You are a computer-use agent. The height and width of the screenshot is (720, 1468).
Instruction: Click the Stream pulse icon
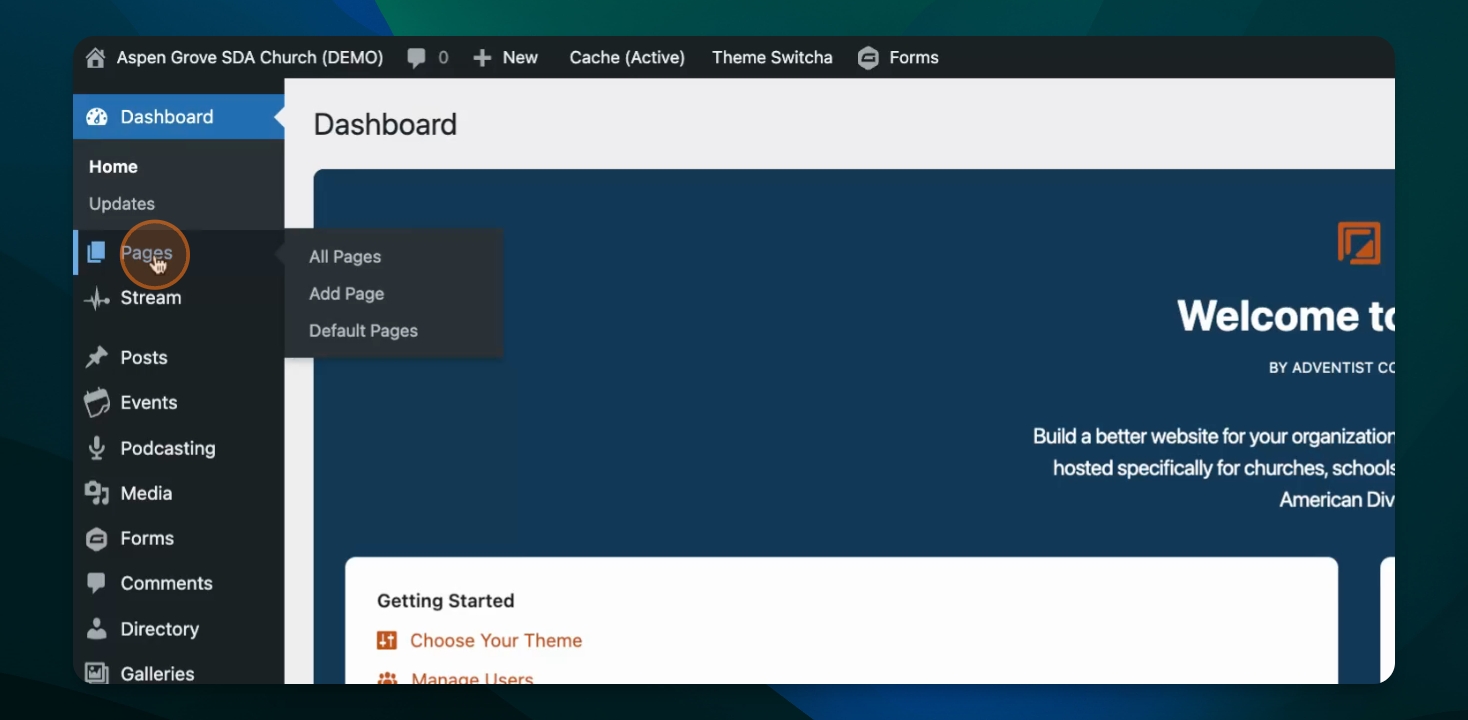click(96, 298)
